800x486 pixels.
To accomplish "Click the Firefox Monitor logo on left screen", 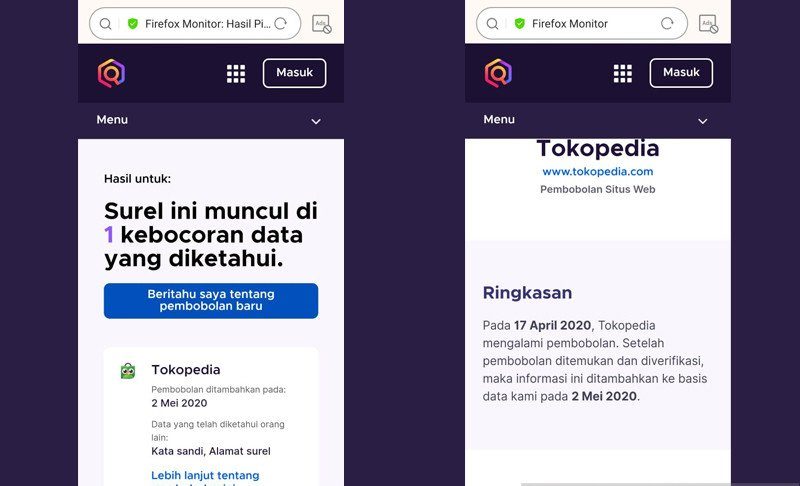I will click(x=111, y=73).
